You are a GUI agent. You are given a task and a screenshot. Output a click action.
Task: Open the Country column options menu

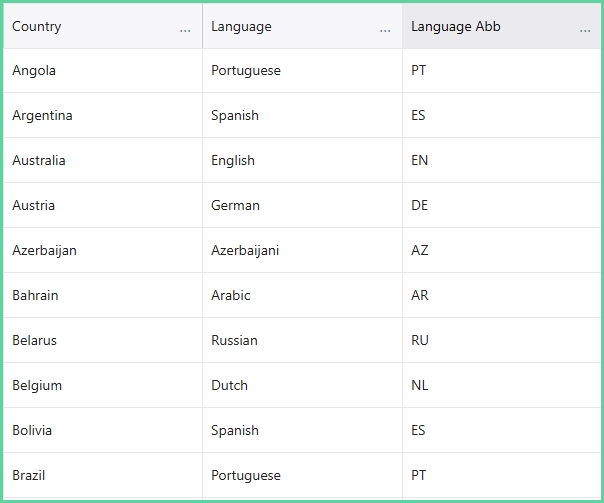pyautogui.click(x=185, y=30)
